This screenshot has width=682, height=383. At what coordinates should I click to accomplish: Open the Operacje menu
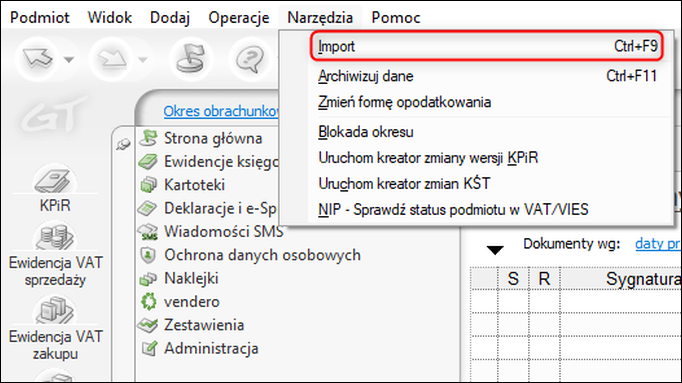239,18
